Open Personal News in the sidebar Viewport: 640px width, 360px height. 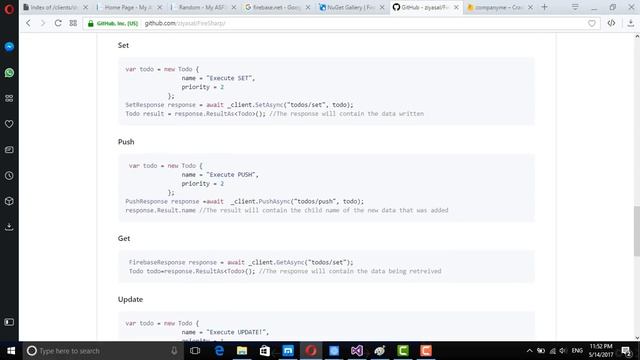[9, 150]
